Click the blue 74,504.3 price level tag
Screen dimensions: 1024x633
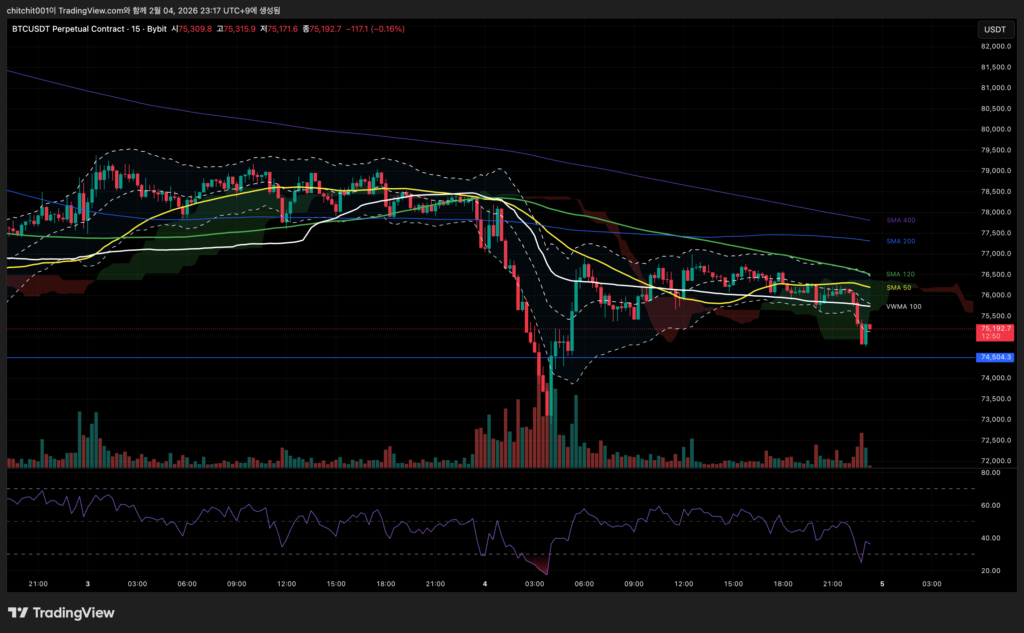pyautogui.click(x=996, y=357)
